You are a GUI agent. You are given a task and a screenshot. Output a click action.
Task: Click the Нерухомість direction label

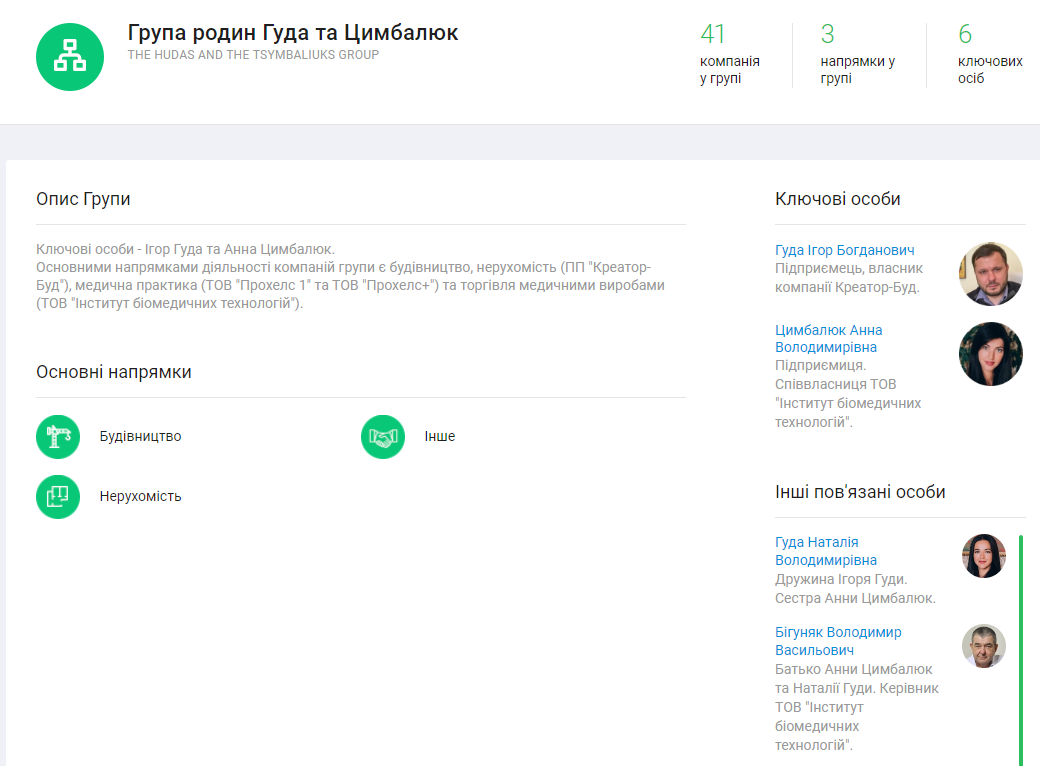[140, 497]
